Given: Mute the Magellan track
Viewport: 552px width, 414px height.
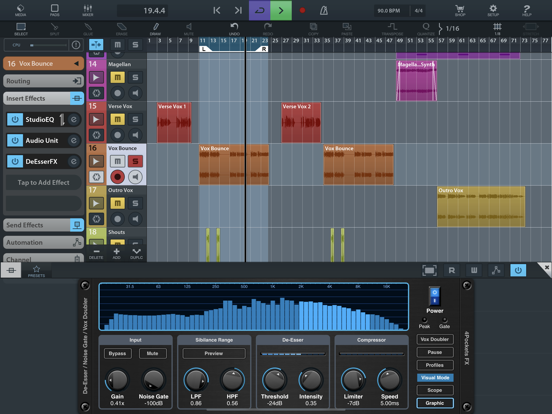Looking at the screenshot, I should coord(117,77).
